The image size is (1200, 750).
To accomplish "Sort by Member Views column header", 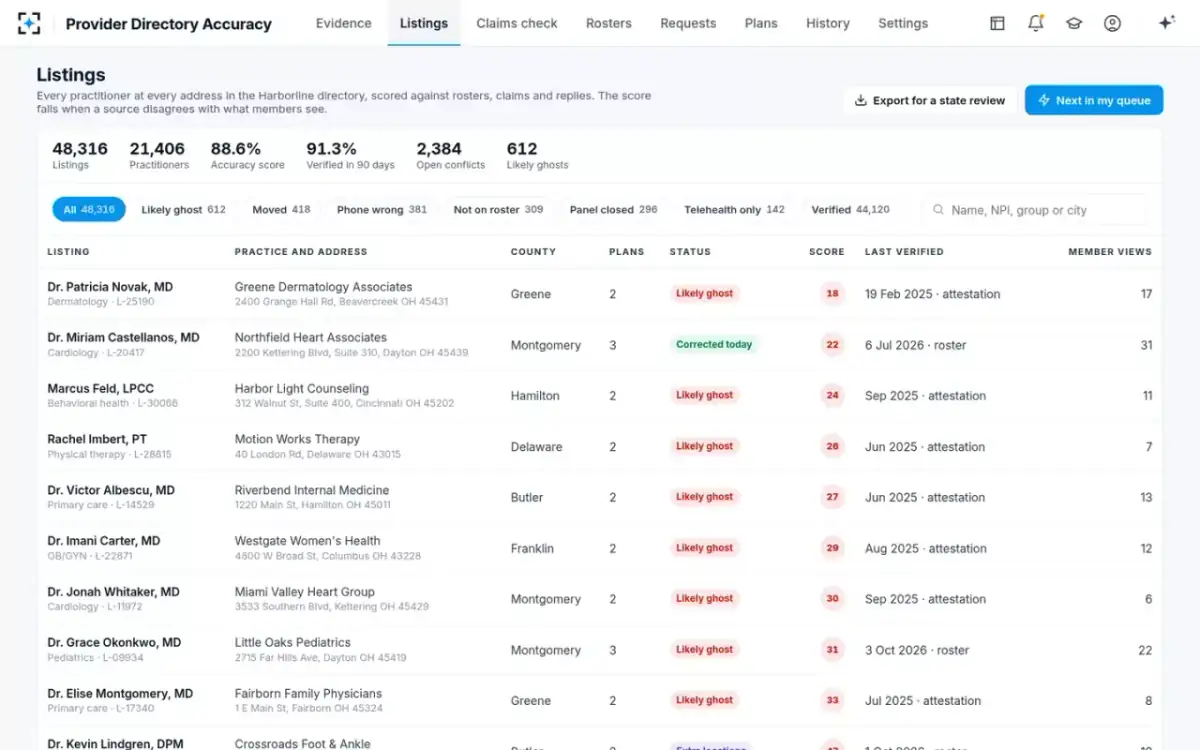I will tap(1110, 252).
